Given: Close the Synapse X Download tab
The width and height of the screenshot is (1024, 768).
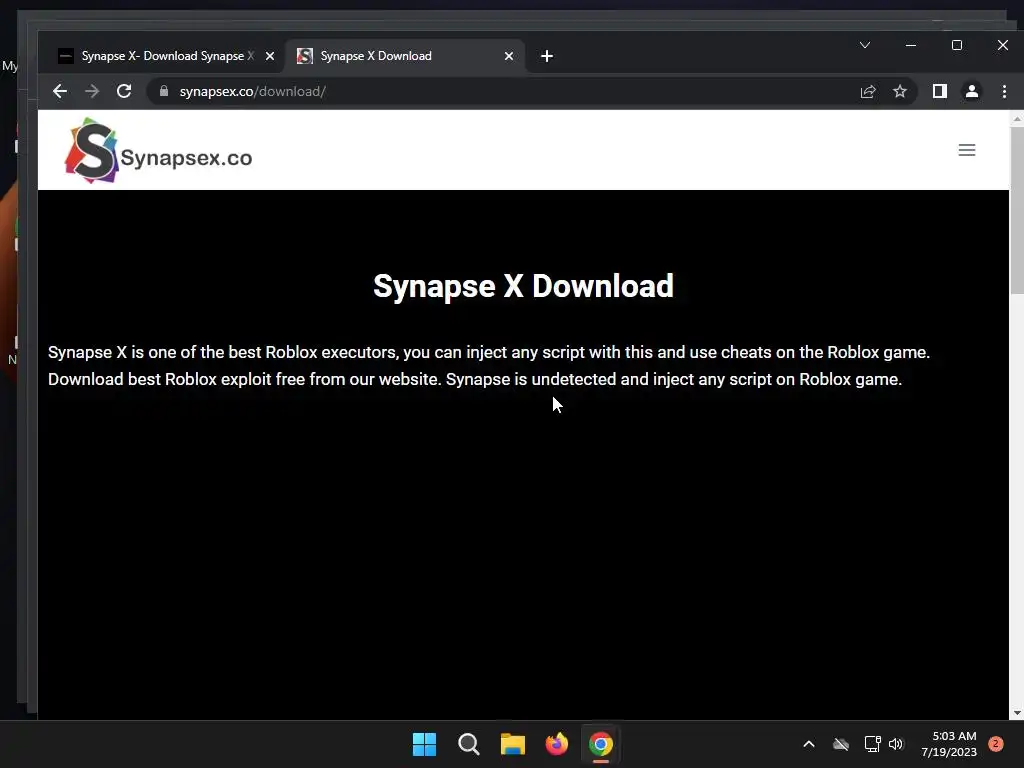Looking at the screenshot, I should (509, 56).
